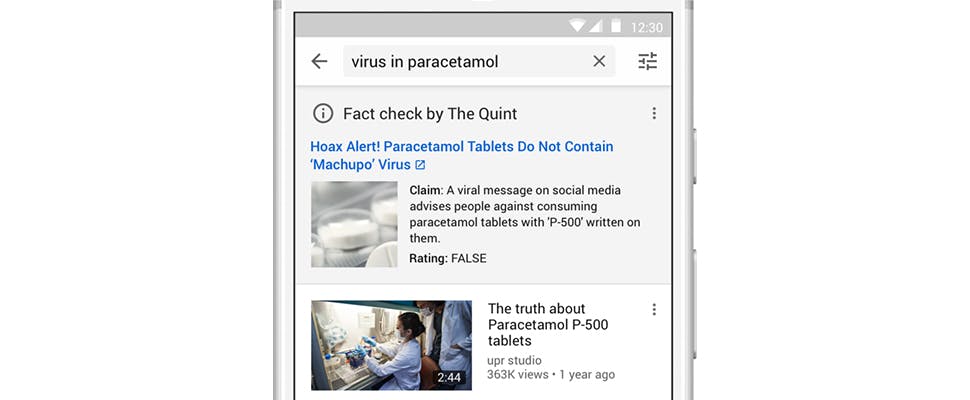Tap the Fact check by The Quint heading
This screenshot has width=970, height=400.
(430, 114)
